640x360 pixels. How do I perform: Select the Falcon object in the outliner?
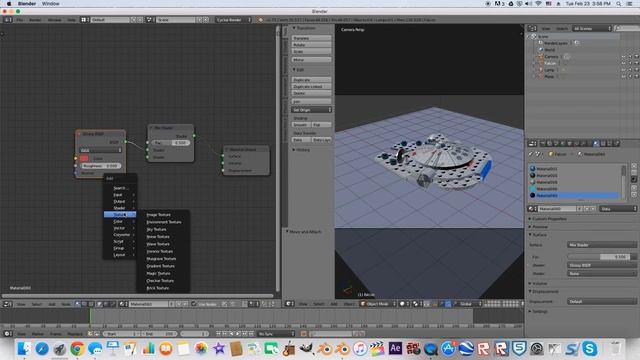tap(550, 63)
